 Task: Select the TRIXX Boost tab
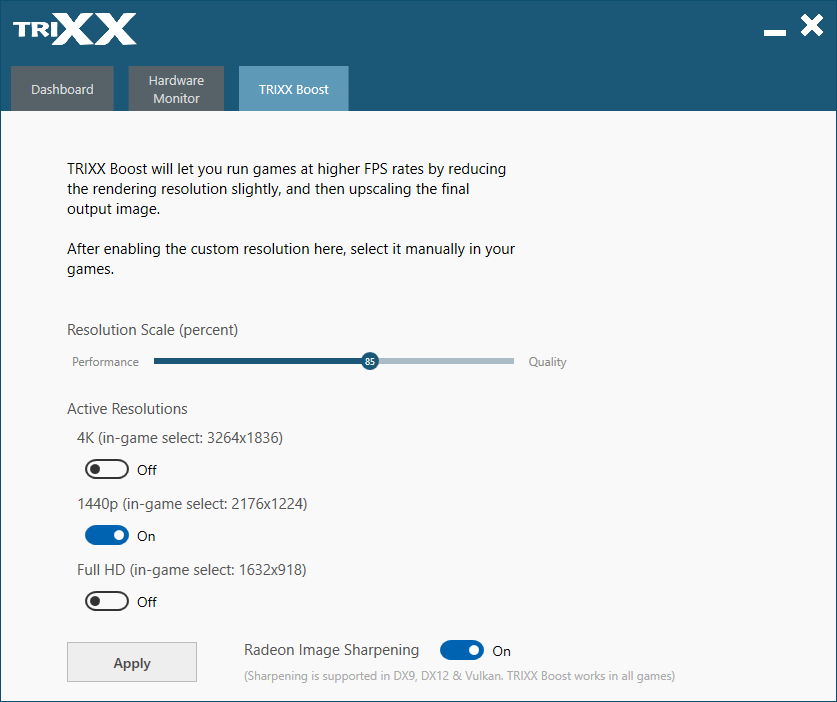294,89
